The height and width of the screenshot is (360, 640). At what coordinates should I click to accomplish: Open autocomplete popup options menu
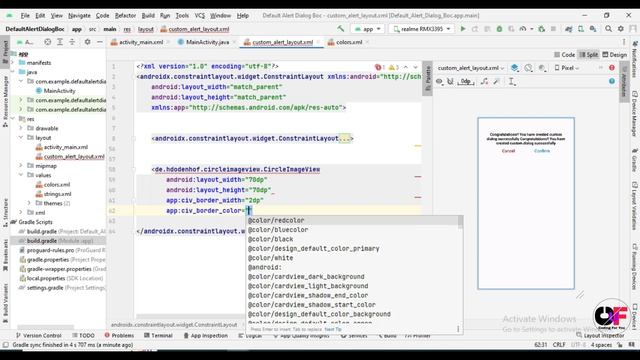coord(458,329)
